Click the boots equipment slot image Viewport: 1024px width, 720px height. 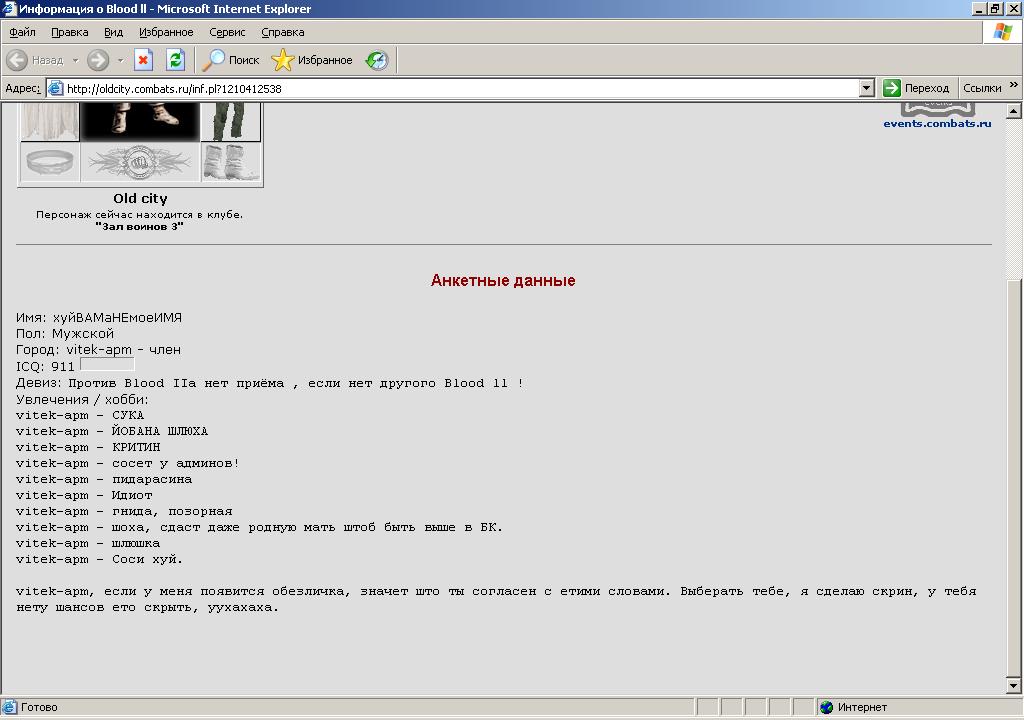point(231,162)
